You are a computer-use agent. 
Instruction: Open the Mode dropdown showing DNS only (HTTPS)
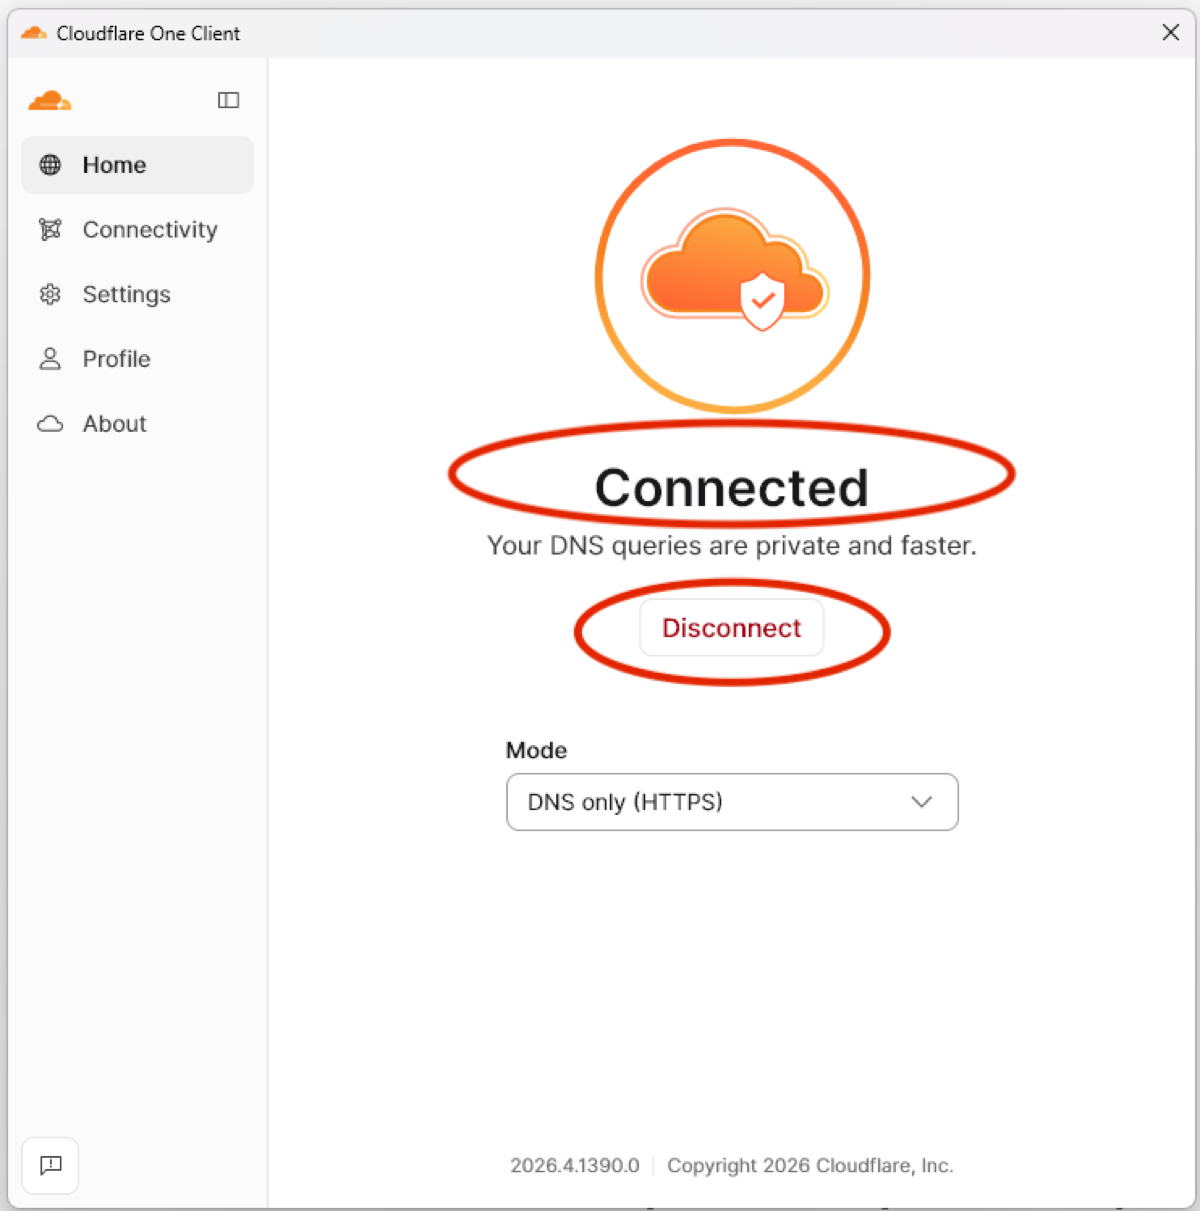pyautogui.click(x=732, y=802)
